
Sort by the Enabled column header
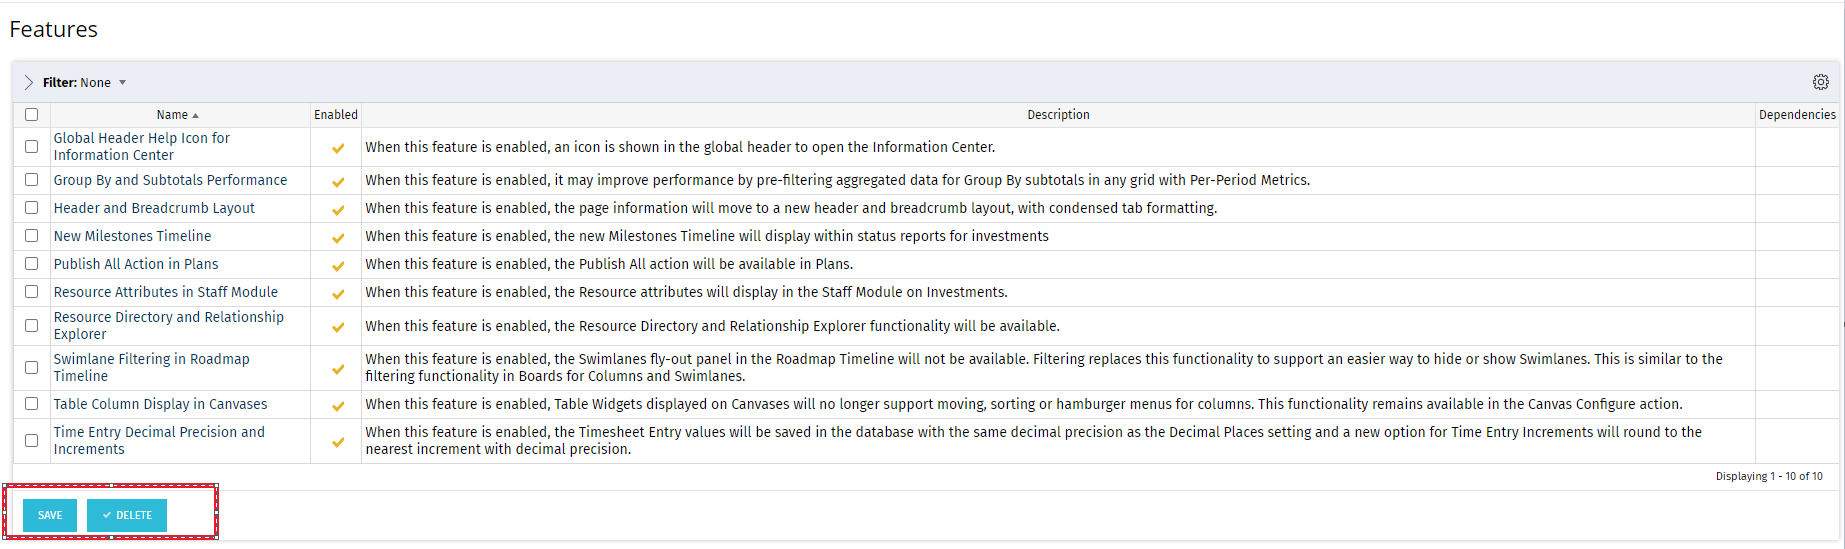(335, 115)
